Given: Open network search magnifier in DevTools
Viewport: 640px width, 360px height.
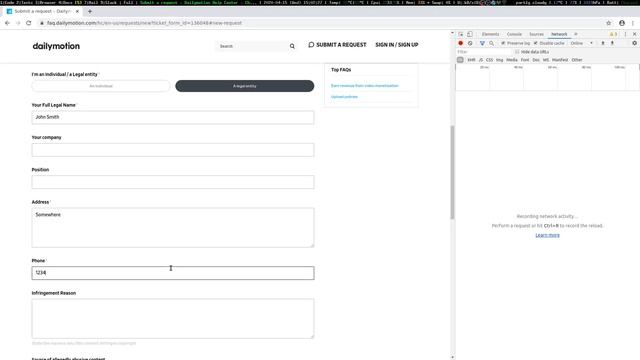Looking at the screenshot, I should click(x=491, y=43).
